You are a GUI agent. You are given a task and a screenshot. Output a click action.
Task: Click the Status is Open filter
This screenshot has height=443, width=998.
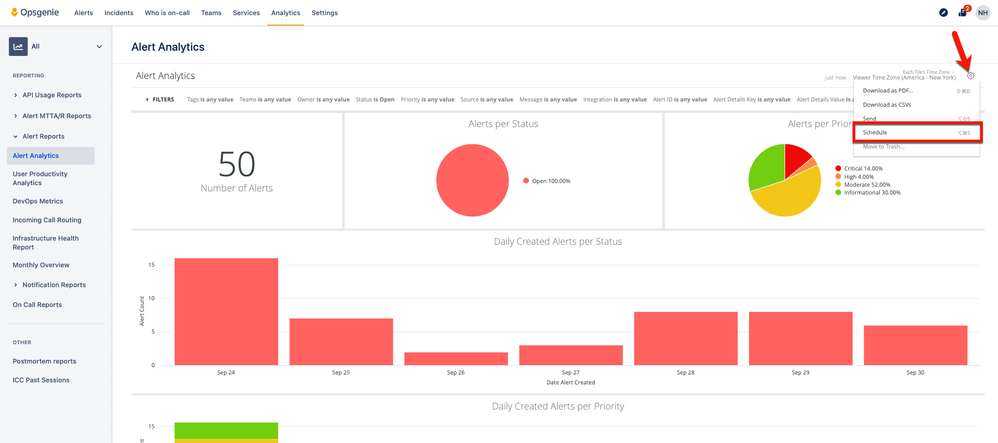[376, 100]
